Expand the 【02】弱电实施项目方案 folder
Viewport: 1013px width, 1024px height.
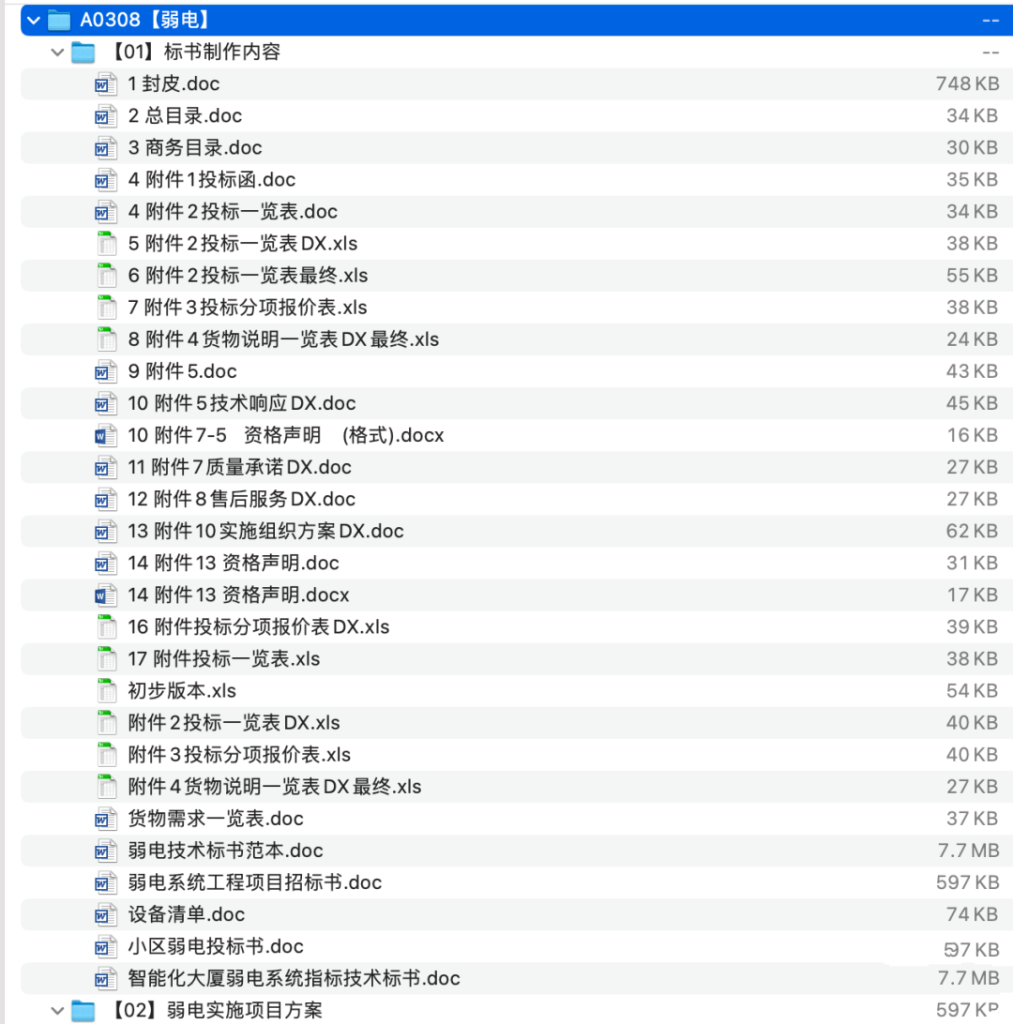point(57,1012)
